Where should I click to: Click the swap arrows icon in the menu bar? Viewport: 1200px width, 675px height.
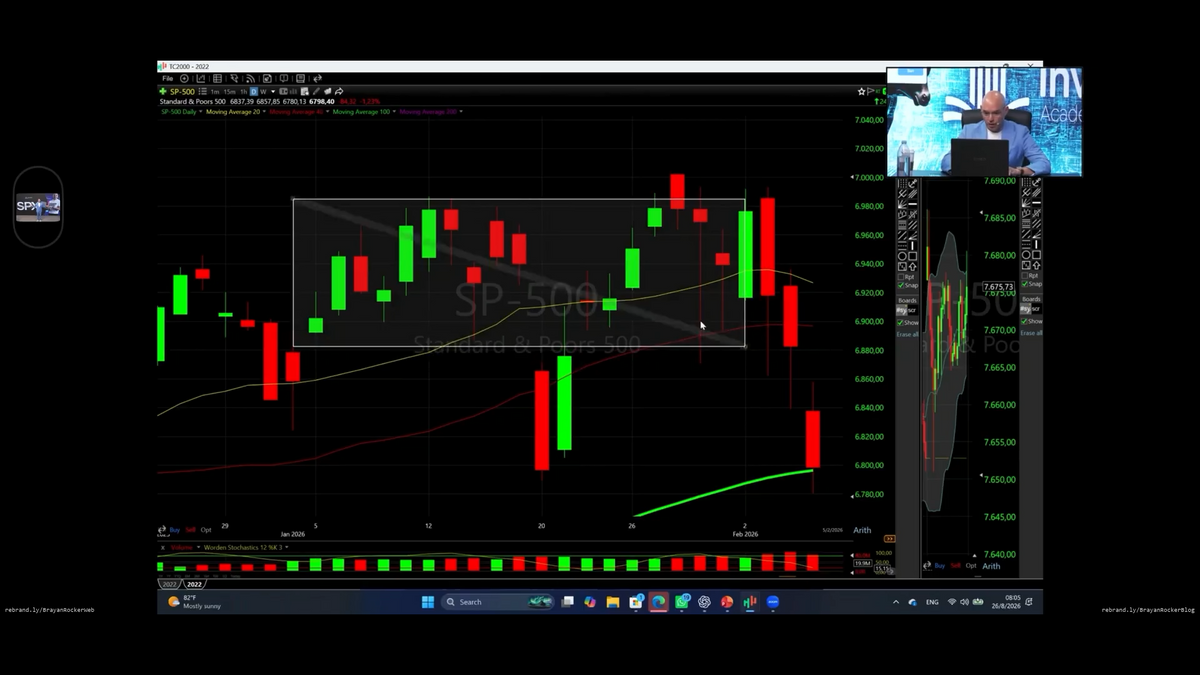317,78
